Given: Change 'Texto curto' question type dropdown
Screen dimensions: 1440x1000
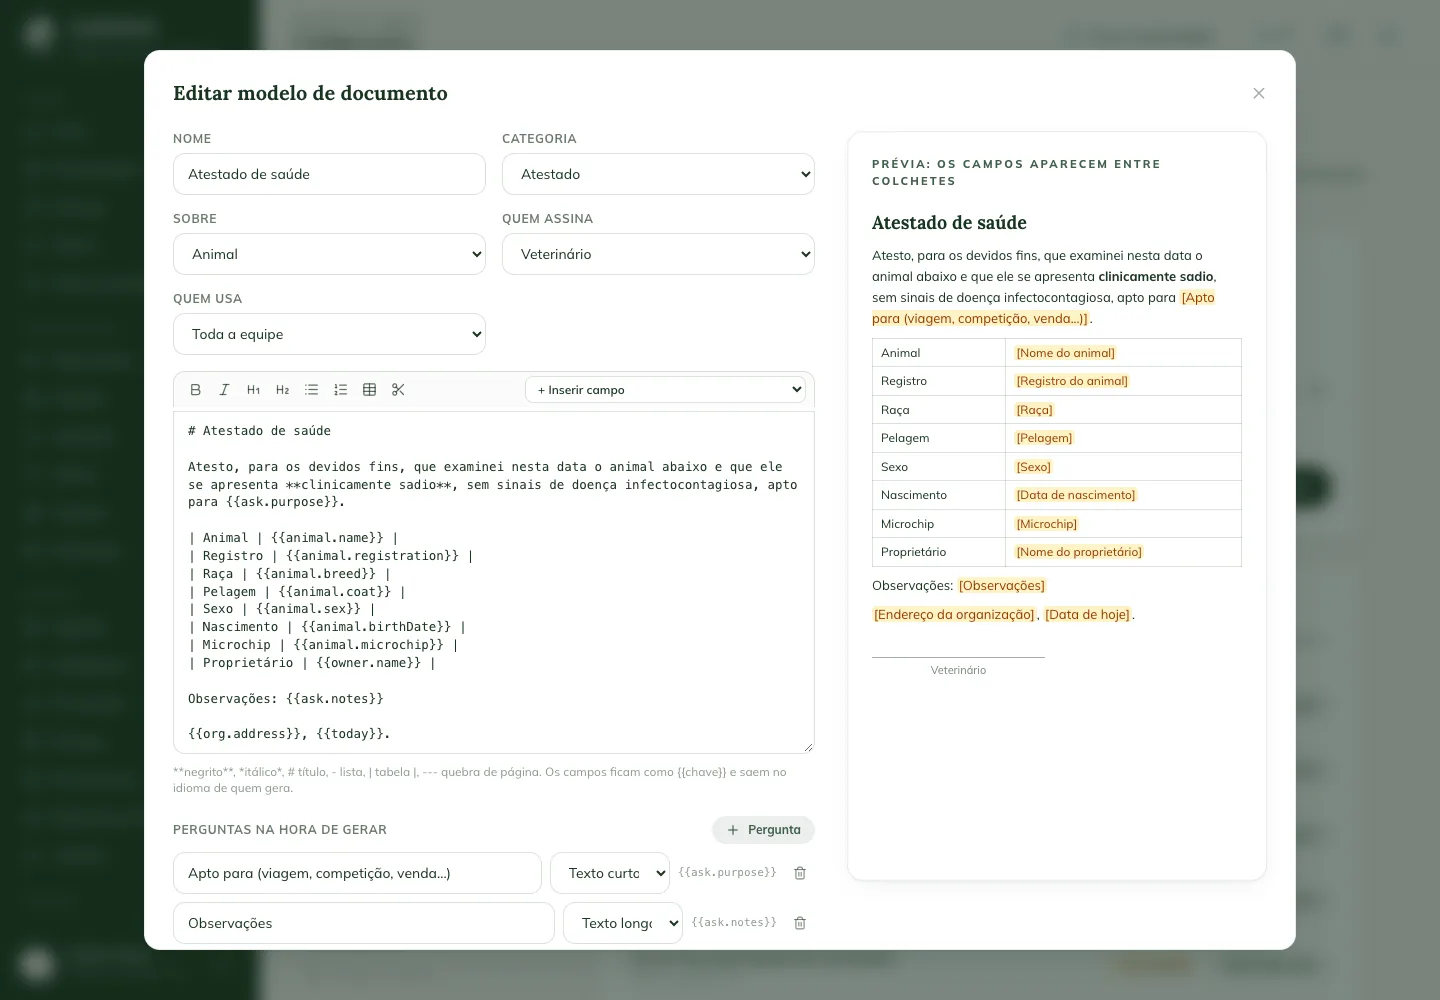Looking at the screenshot, I should 610,873.
